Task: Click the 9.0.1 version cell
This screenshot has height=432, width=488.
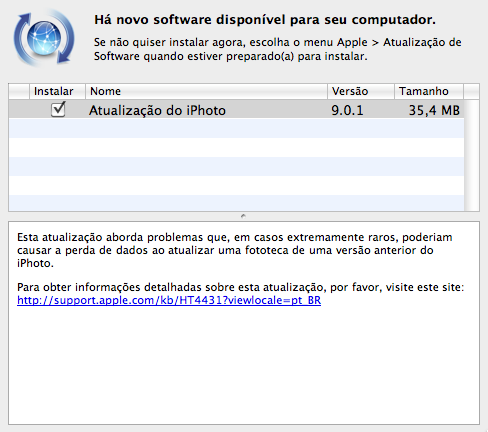Action: coord(347,110)
